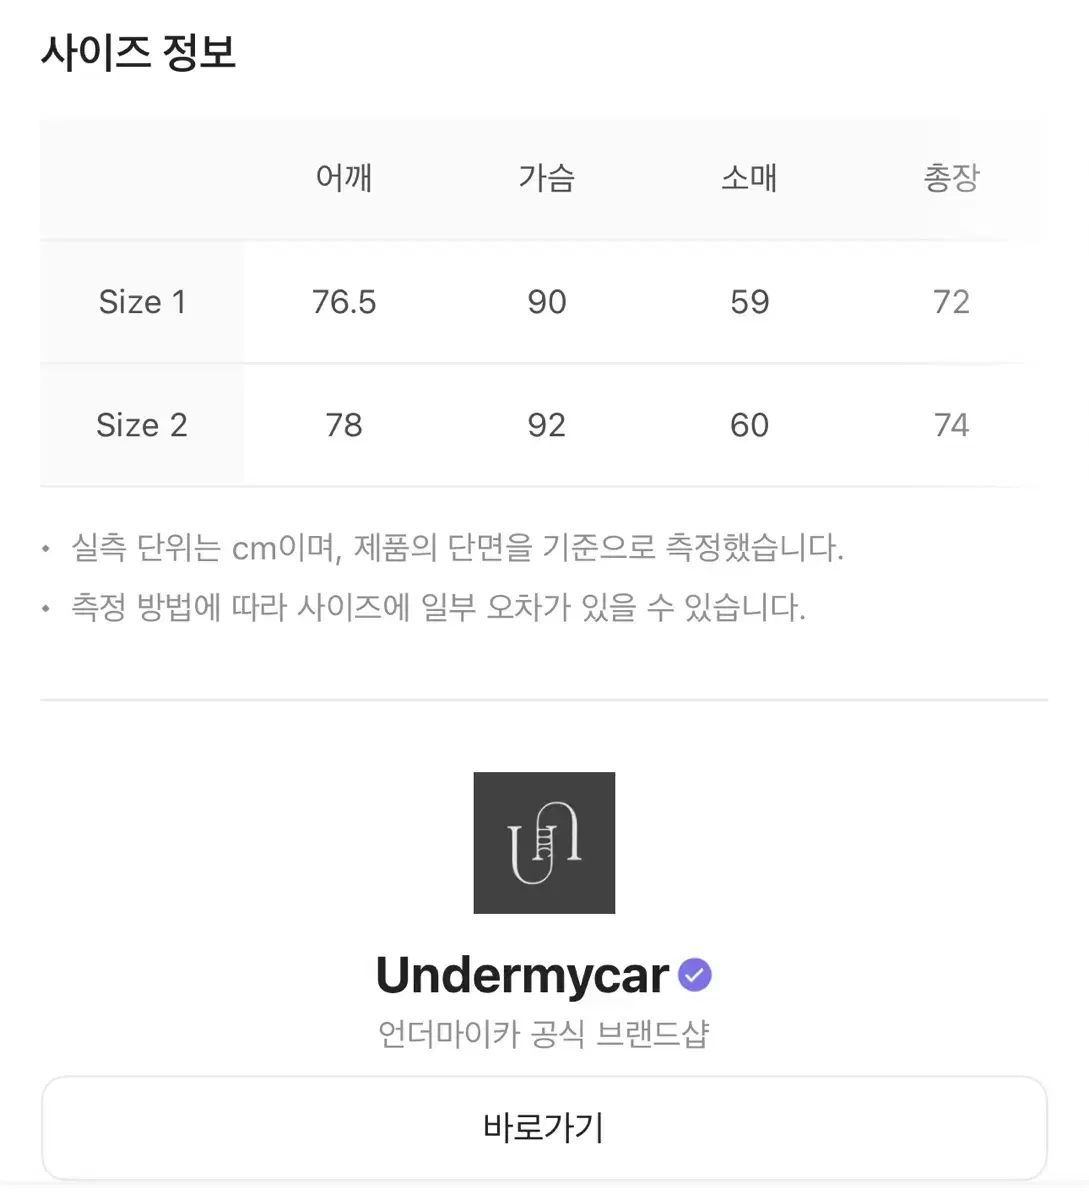Tap the 바로가기 button
This screenshot has width=1089, height=1200.
tap(544, 1128)
